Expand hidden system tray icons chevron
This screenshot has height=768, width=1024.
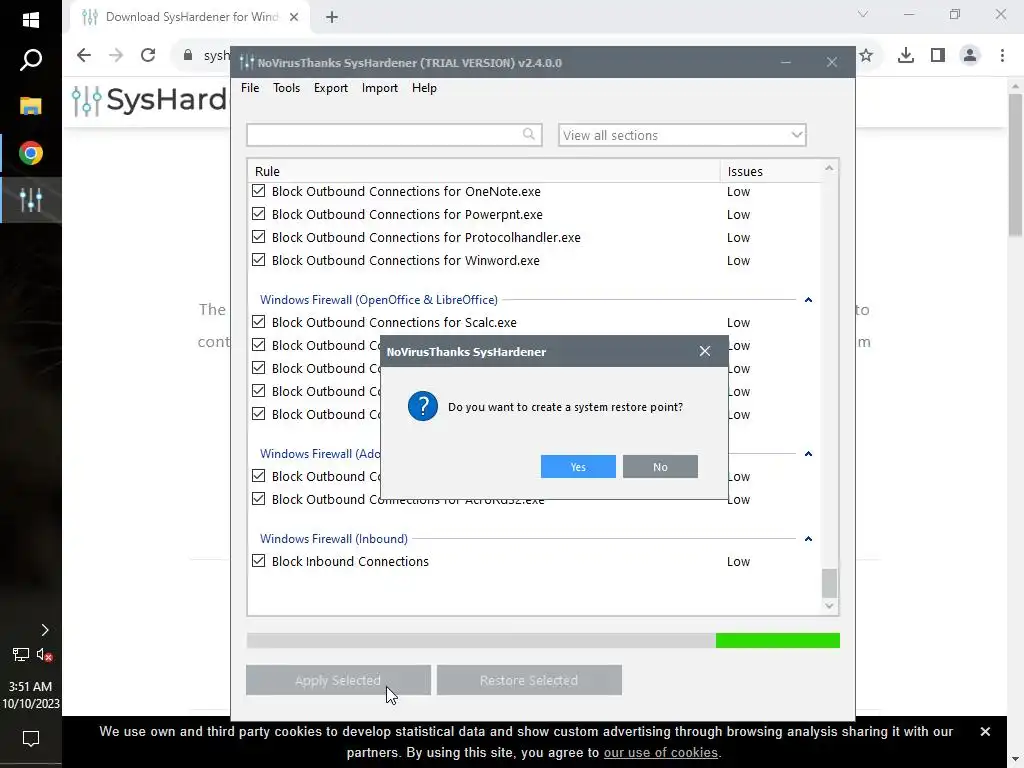[x=45, y=630]
